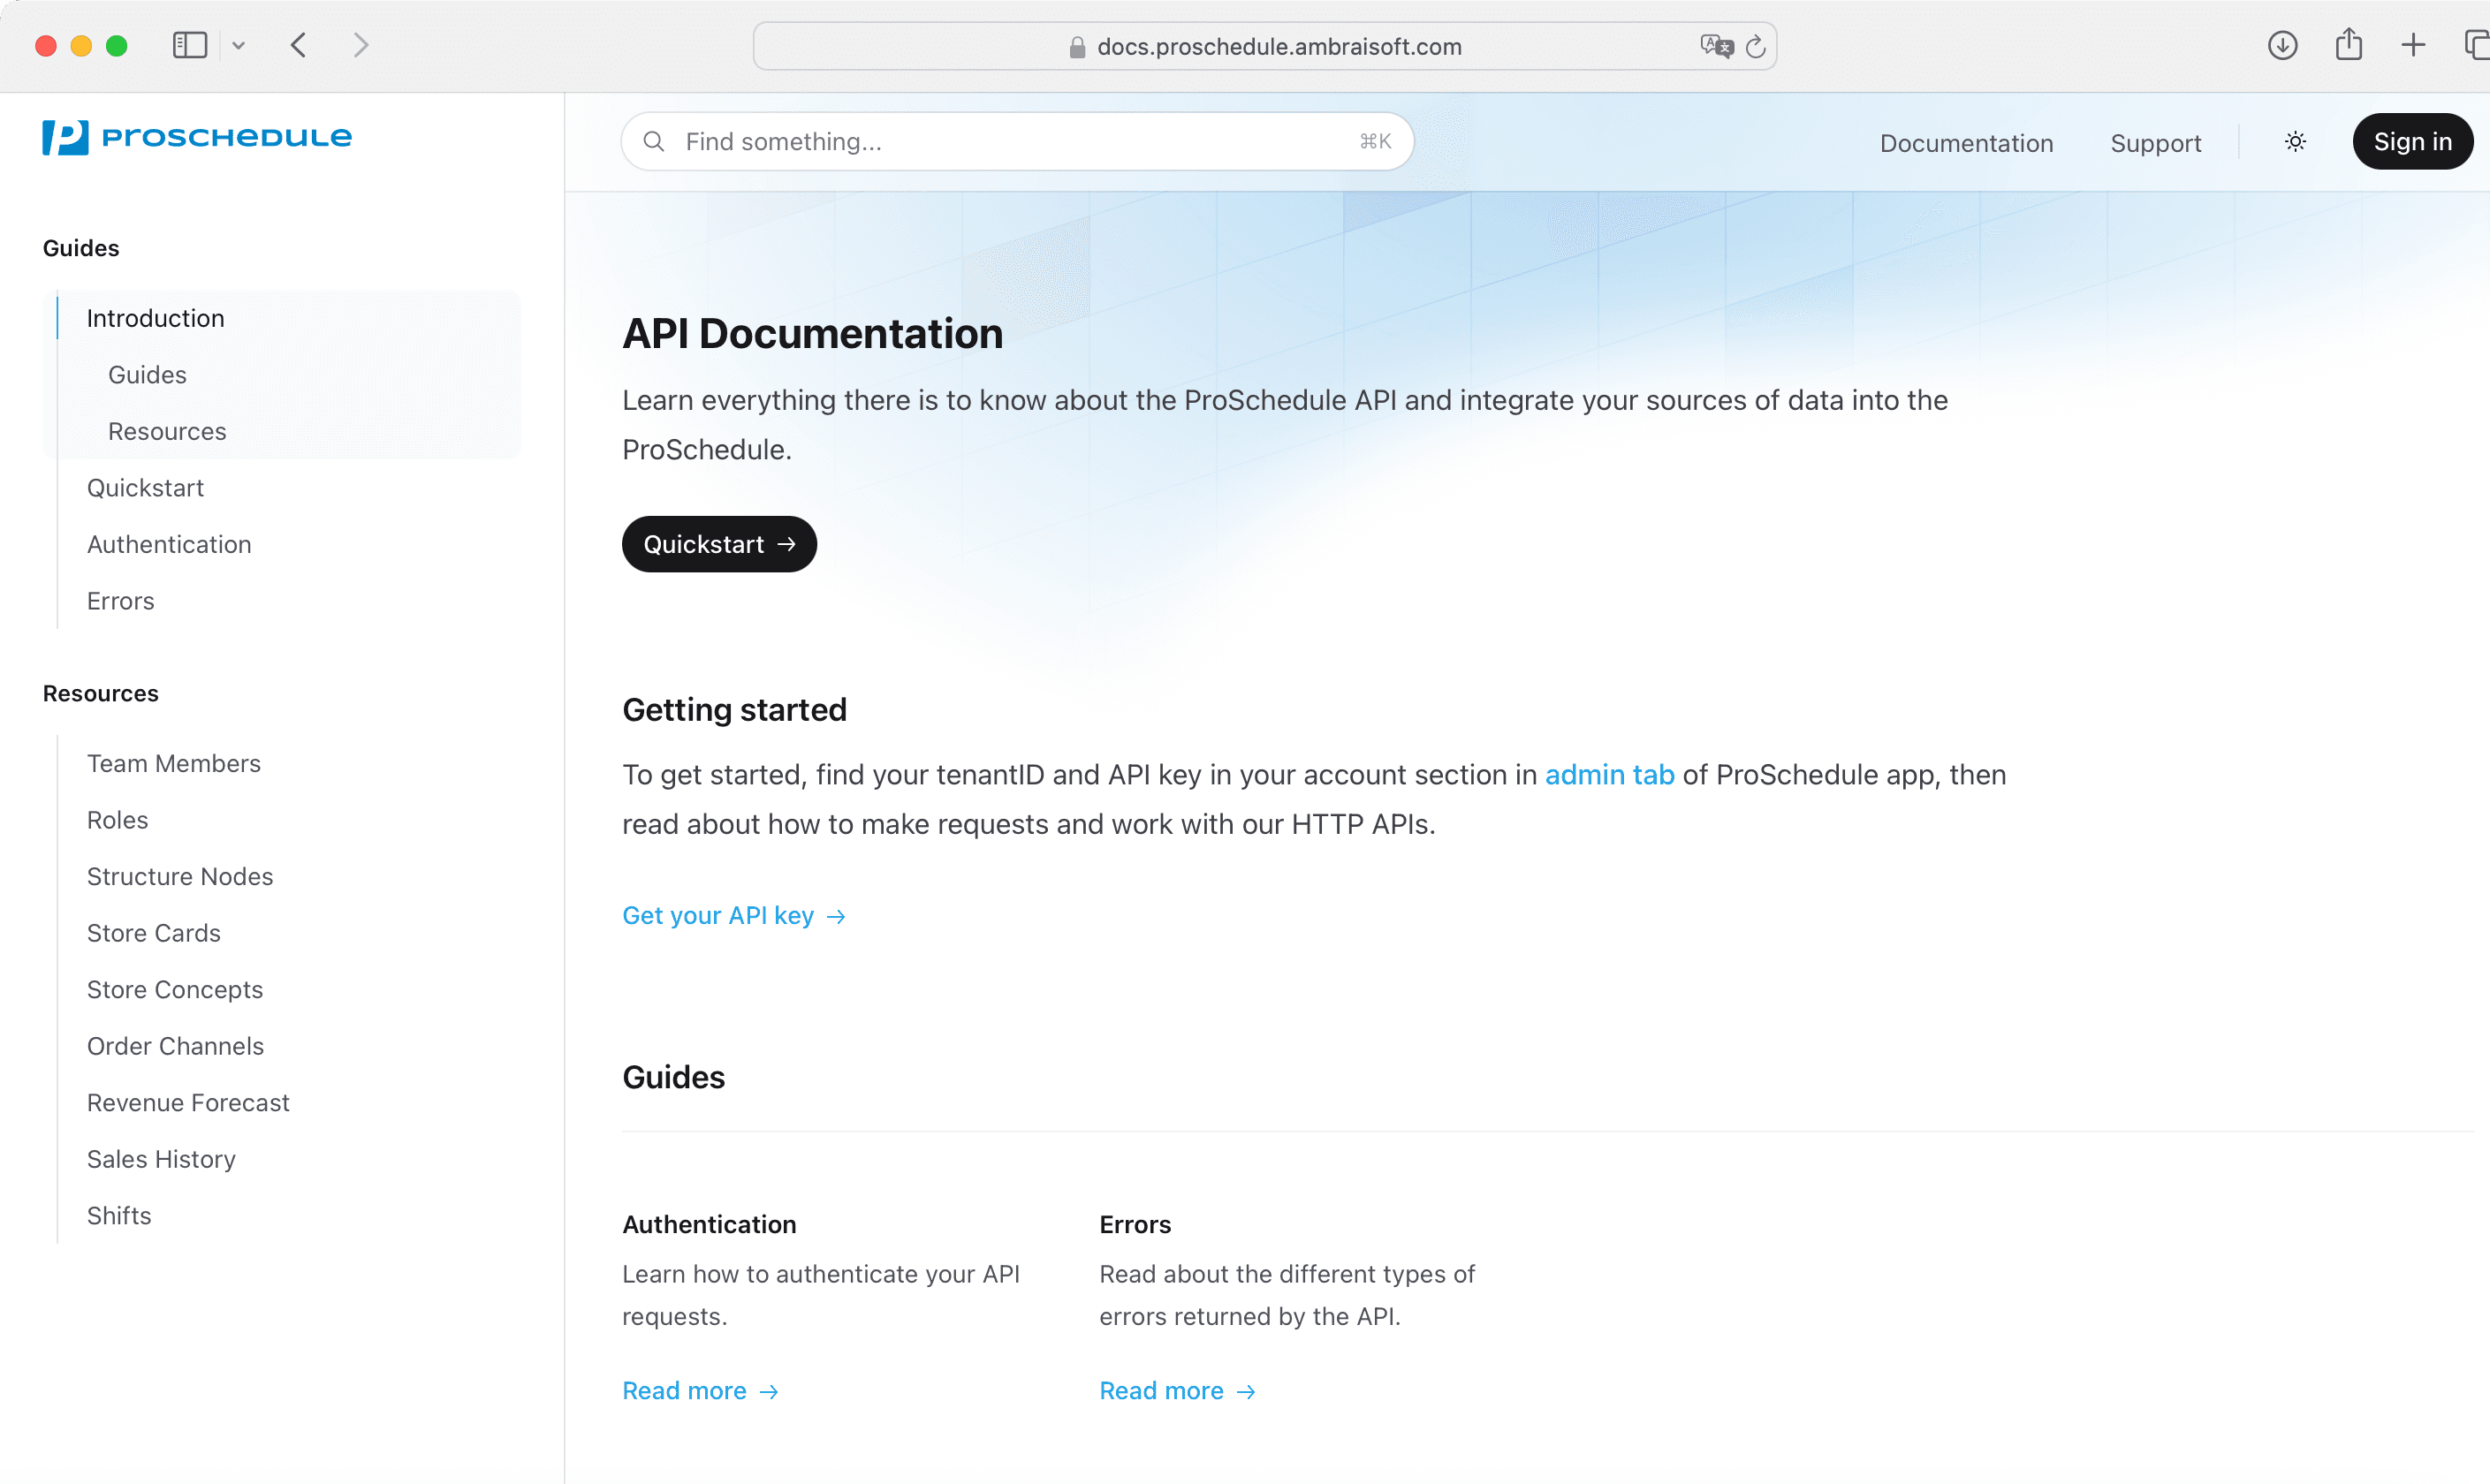Click Read more under Errors
This screenshot has width=2490, height=1484.
pos(1177,1390)
